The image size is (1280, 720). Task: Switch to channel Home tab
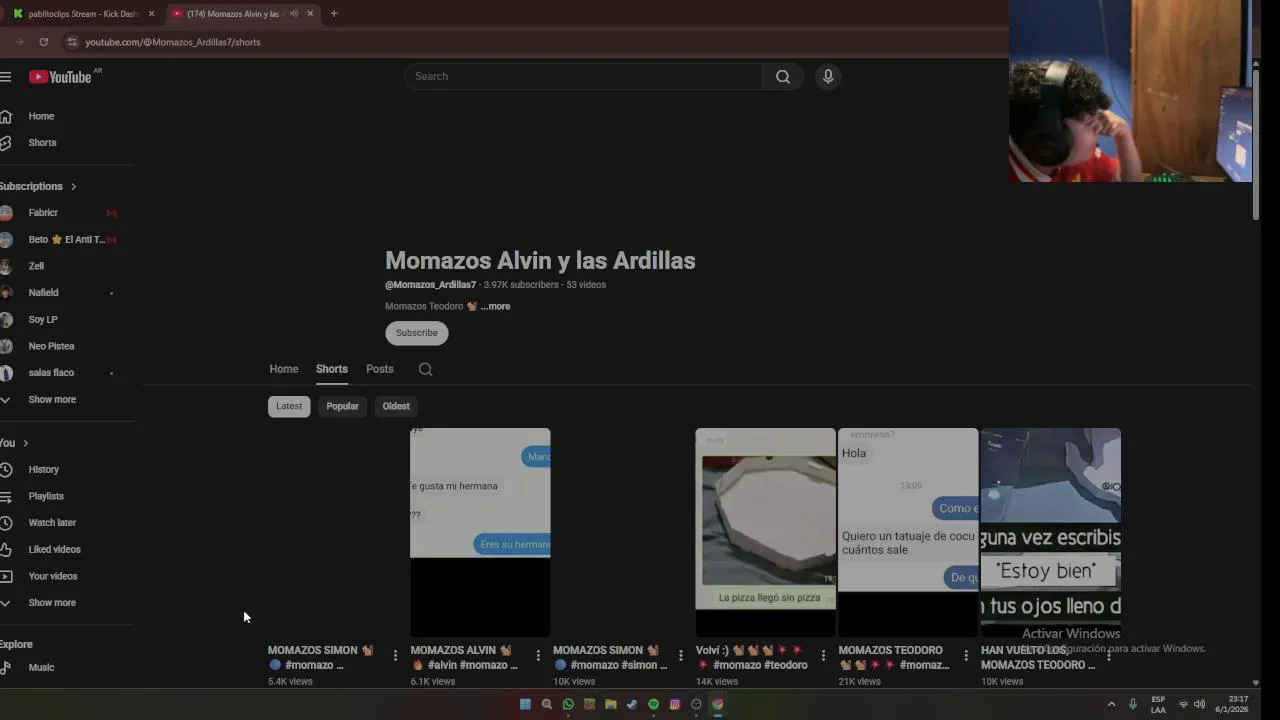coord(284,369)
